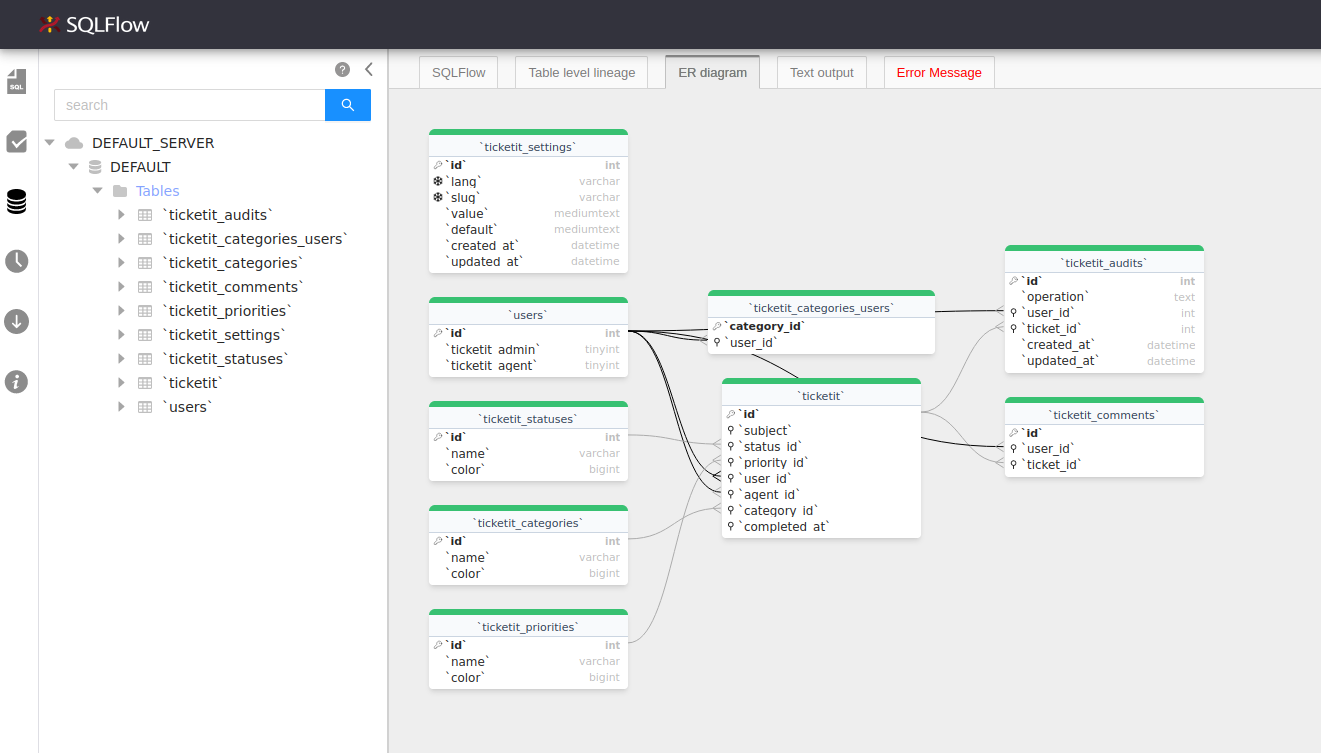
Task: Open the info icon in sidebar
Action: [x=17, y=381]
